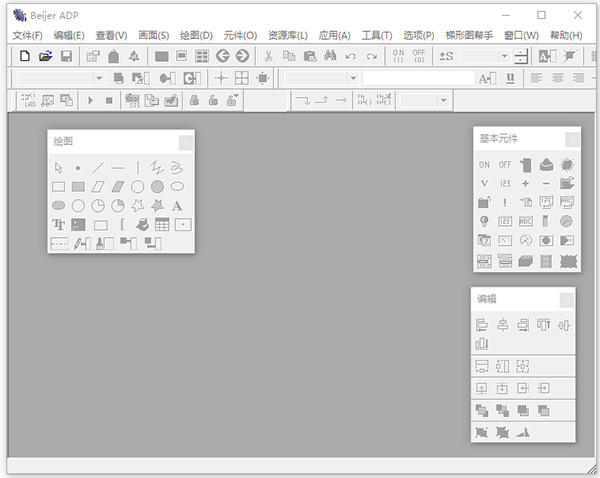This screenshot has height=478, width=600.
Task: Click the wide empty text field in toolbar
Action: coord(417,78)
